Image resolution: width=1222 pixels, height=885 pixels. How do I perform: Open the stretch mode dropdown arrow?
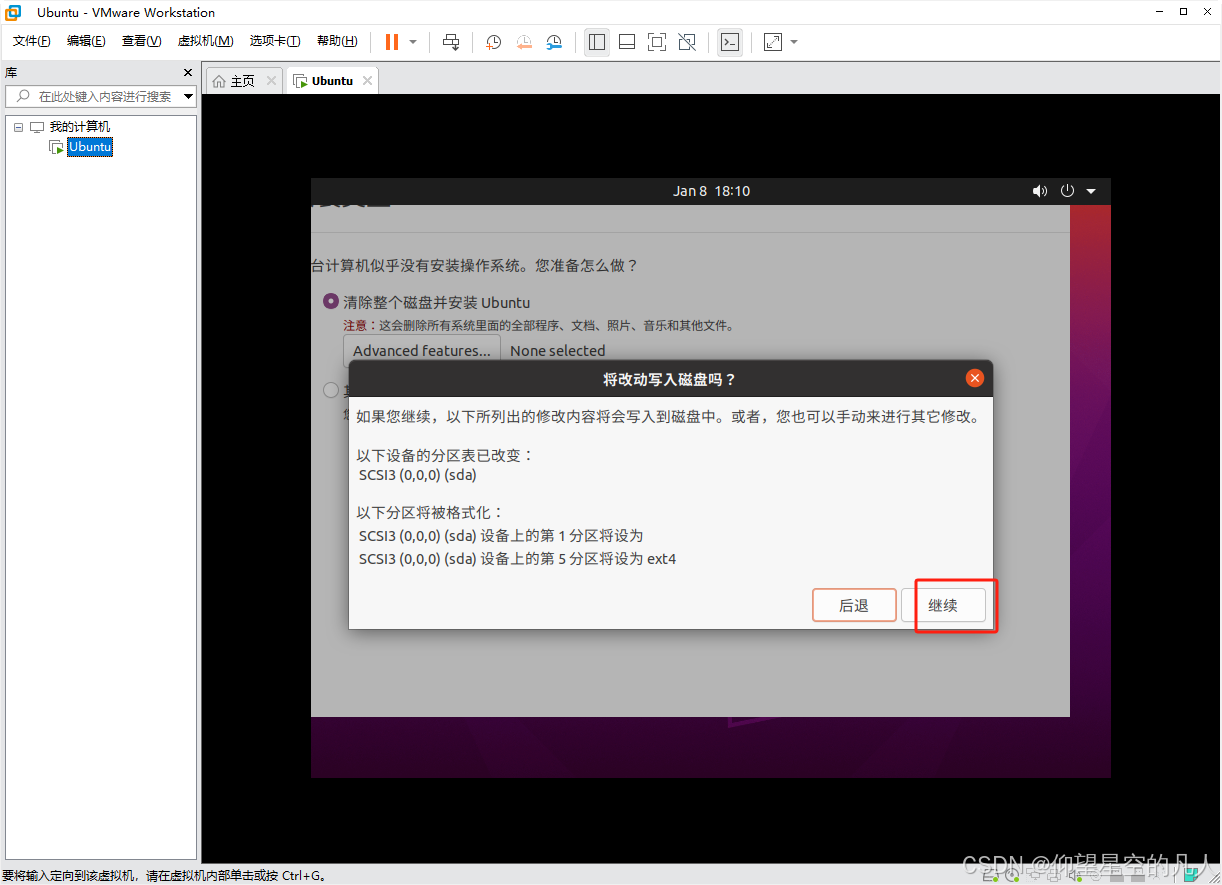(794, 42)
